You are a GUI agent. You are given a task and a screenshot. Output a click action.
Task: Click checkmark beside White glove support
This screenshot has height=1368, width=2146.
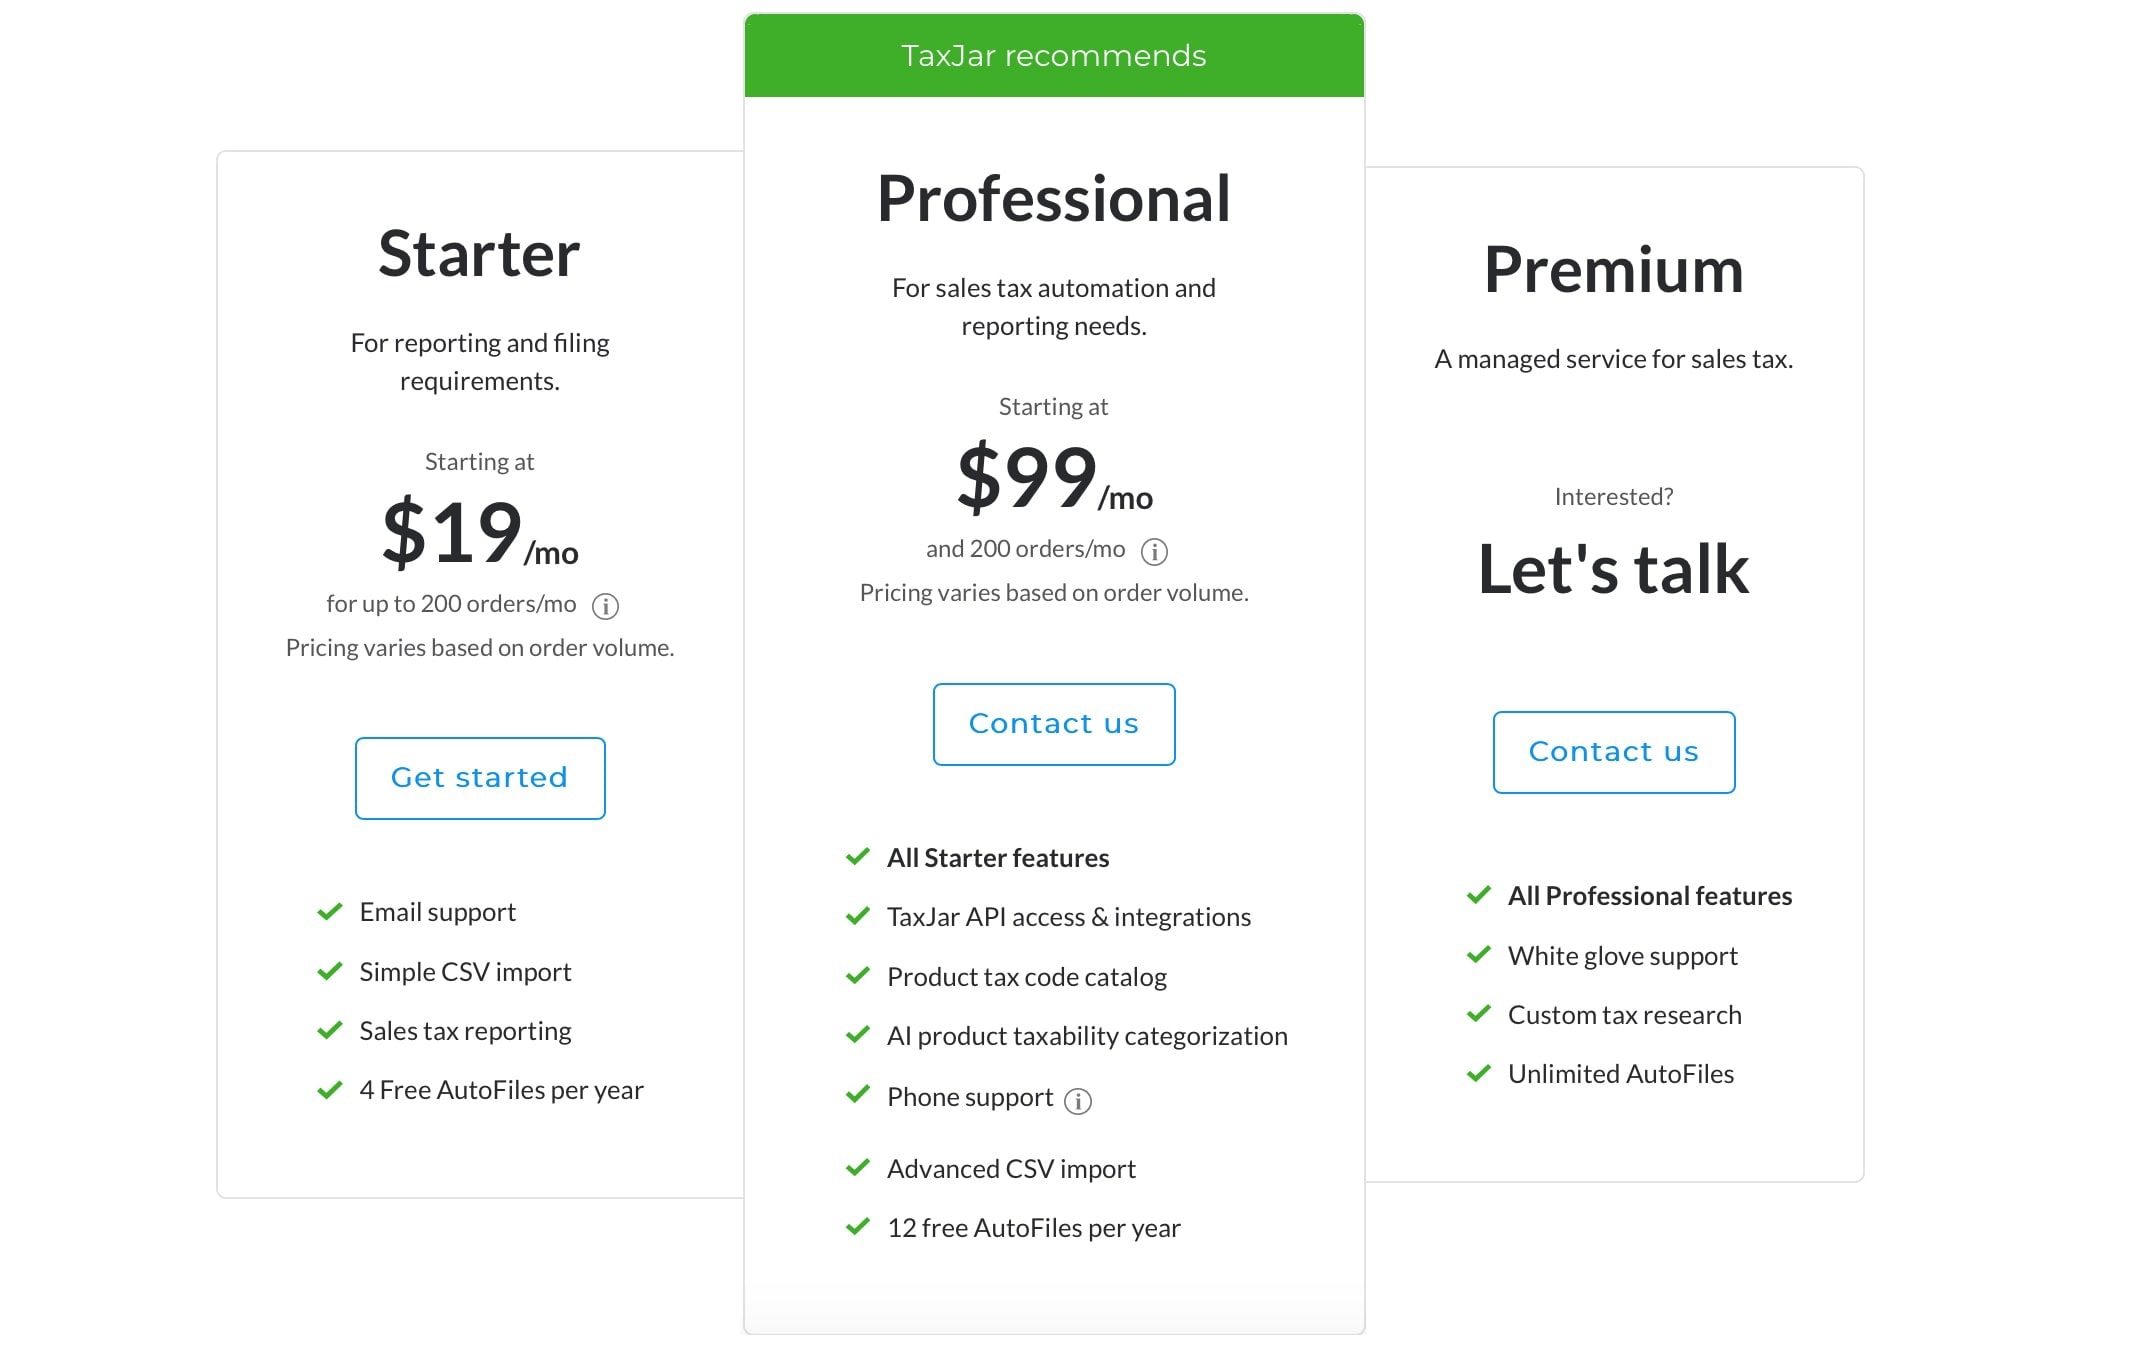1479,955
